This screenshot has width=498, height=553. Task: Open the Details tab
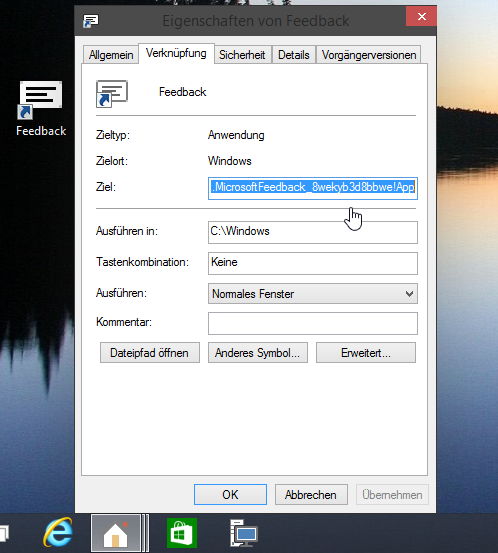coord(293,55)
